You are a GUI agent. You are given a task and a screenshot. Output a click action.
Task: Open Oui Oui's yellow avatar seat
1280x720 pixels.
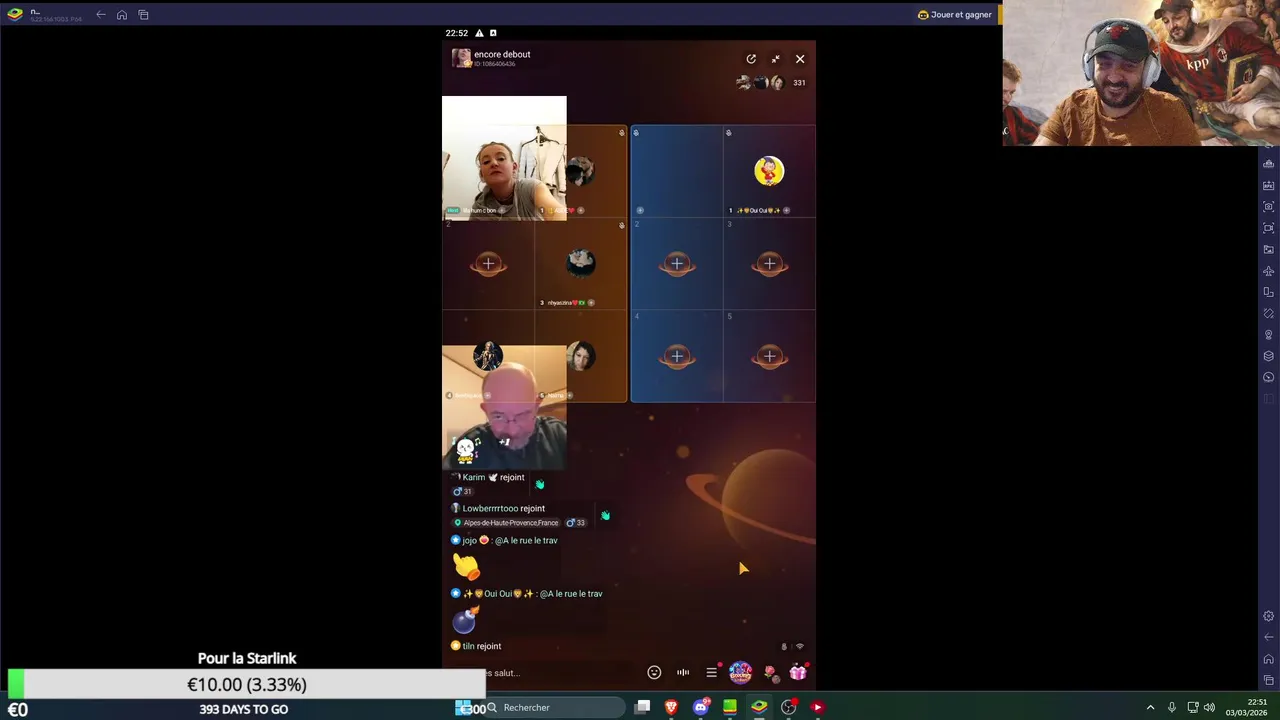[769, 171]
